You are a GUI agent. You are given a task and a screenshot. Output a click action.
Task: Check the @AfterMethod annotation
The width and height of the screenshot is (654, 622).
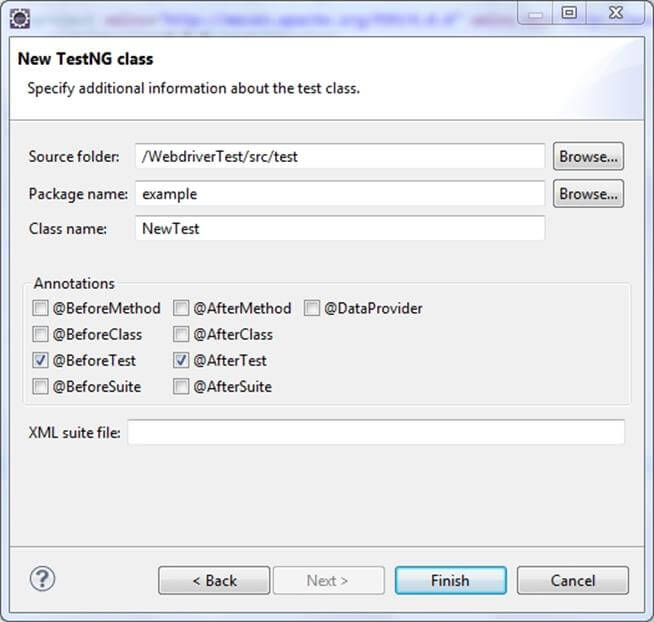coord(181,308)
